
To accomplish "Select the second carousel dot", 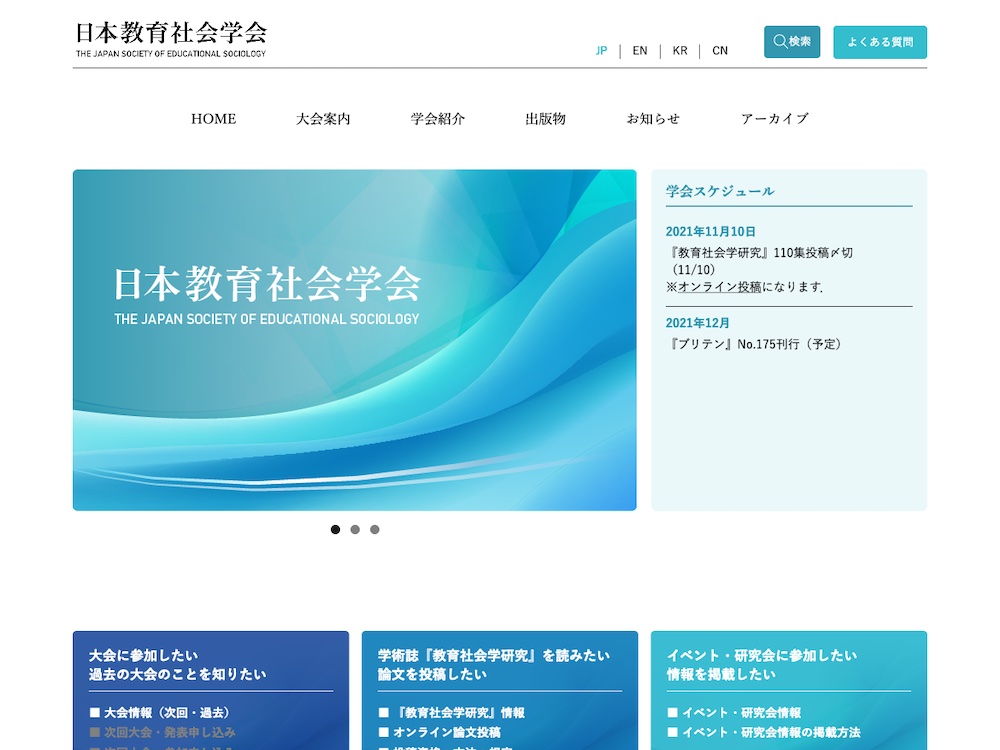I will pyautogui.click(x=355, y=529).
